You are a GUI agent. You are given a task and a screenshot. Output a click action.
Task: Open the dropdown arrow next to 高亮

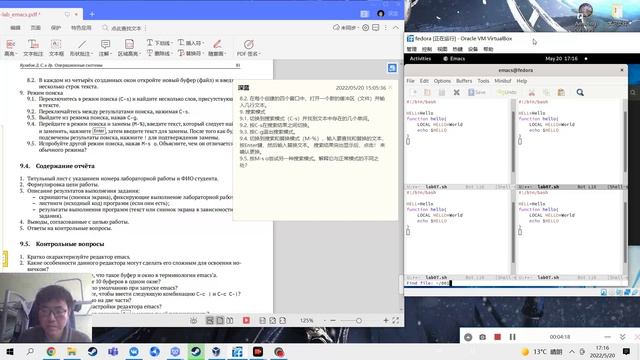[x=16, y=54]
